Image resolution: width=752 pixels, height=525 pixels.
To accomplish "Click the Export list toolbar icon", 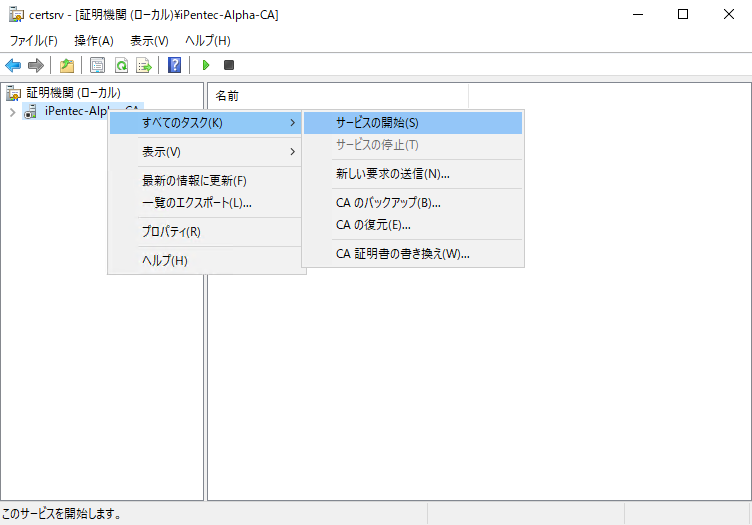I will [x=144, y=65].
